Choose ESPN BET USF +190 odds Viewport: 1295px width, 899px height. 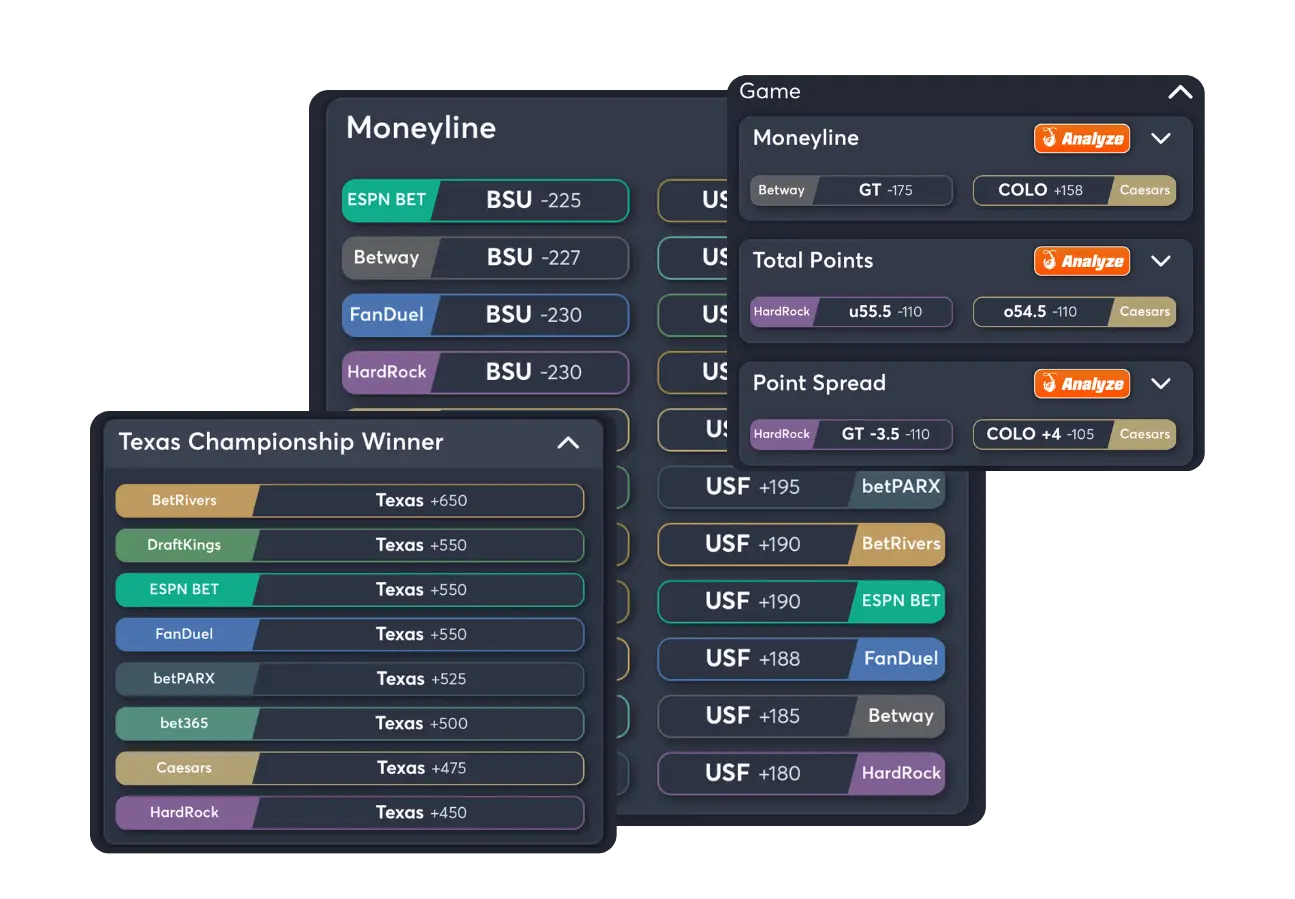point(801,601)
